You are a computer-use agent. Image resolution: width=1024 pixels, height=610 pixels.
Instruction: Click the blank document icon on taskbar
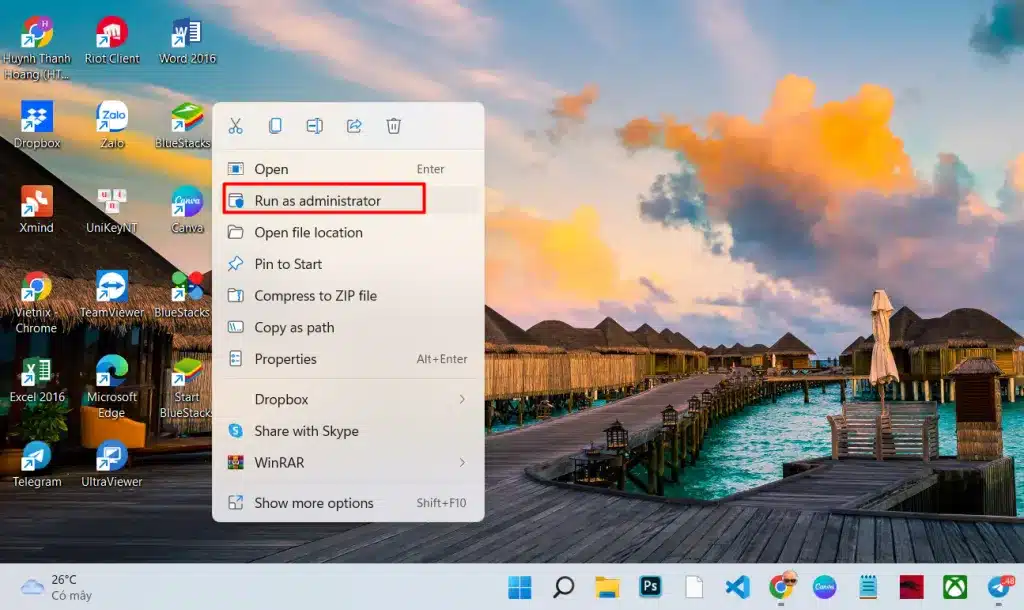click(694, 587)
